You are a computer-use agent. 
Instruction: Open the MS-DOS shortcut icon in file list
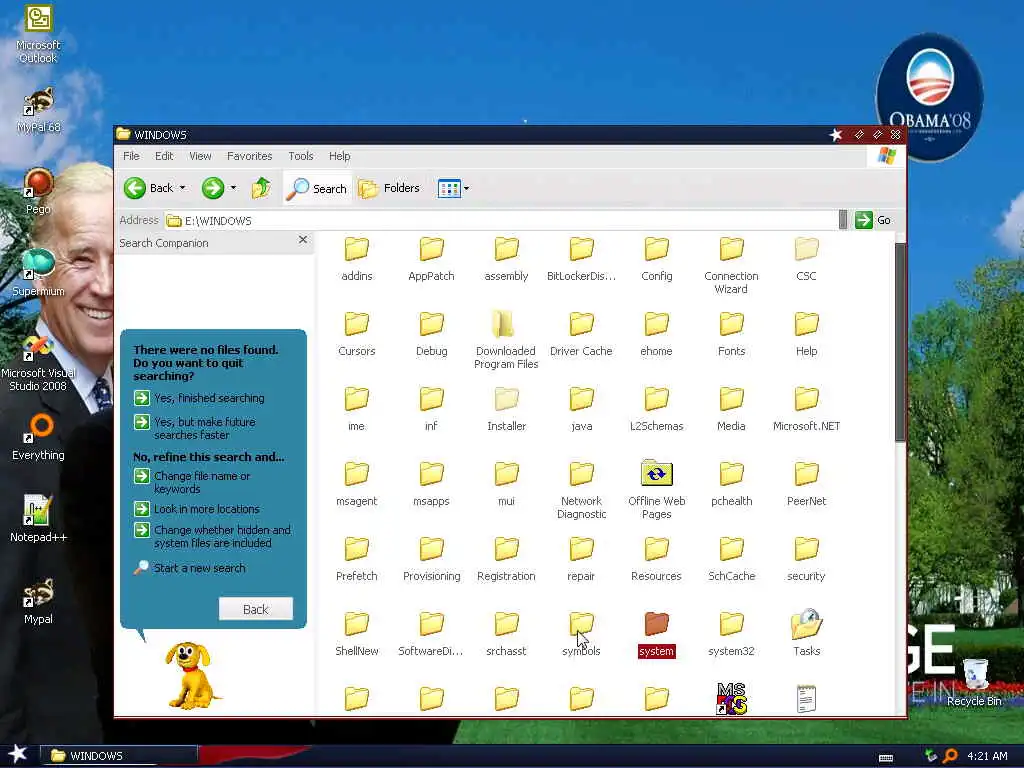(731, 698)
